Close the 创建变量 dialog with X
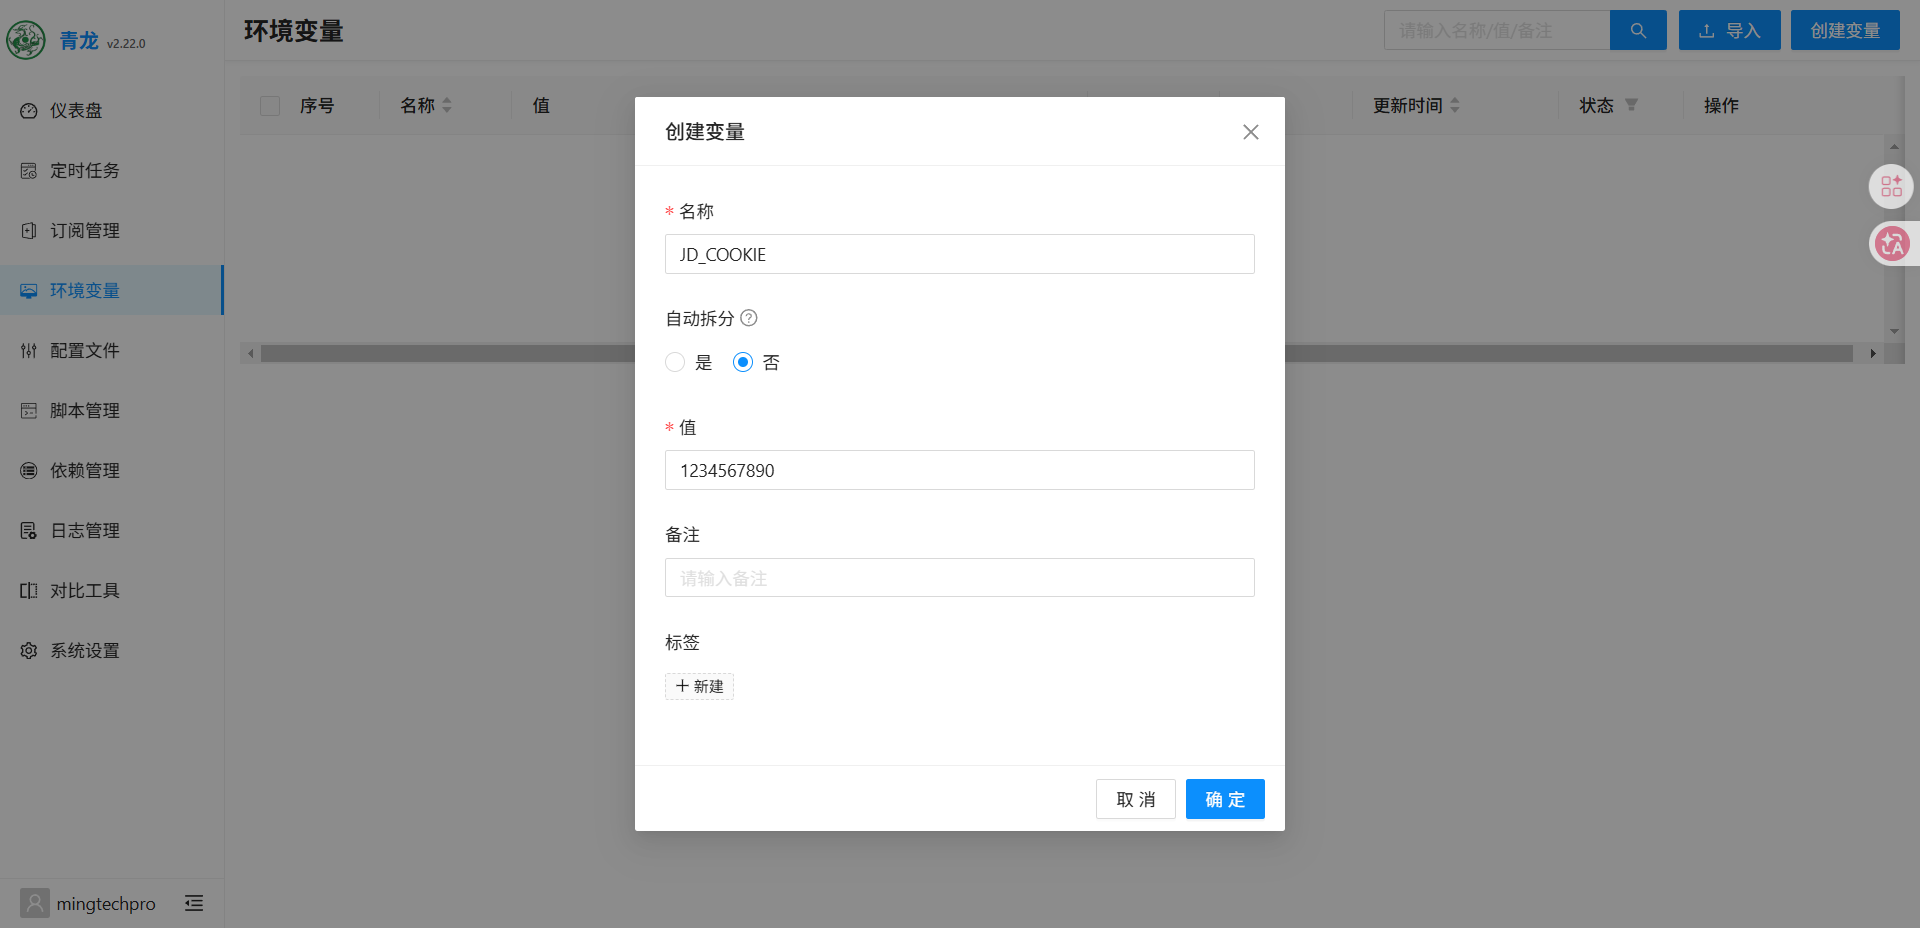 pyautogui.click(x=1250, y=132)
